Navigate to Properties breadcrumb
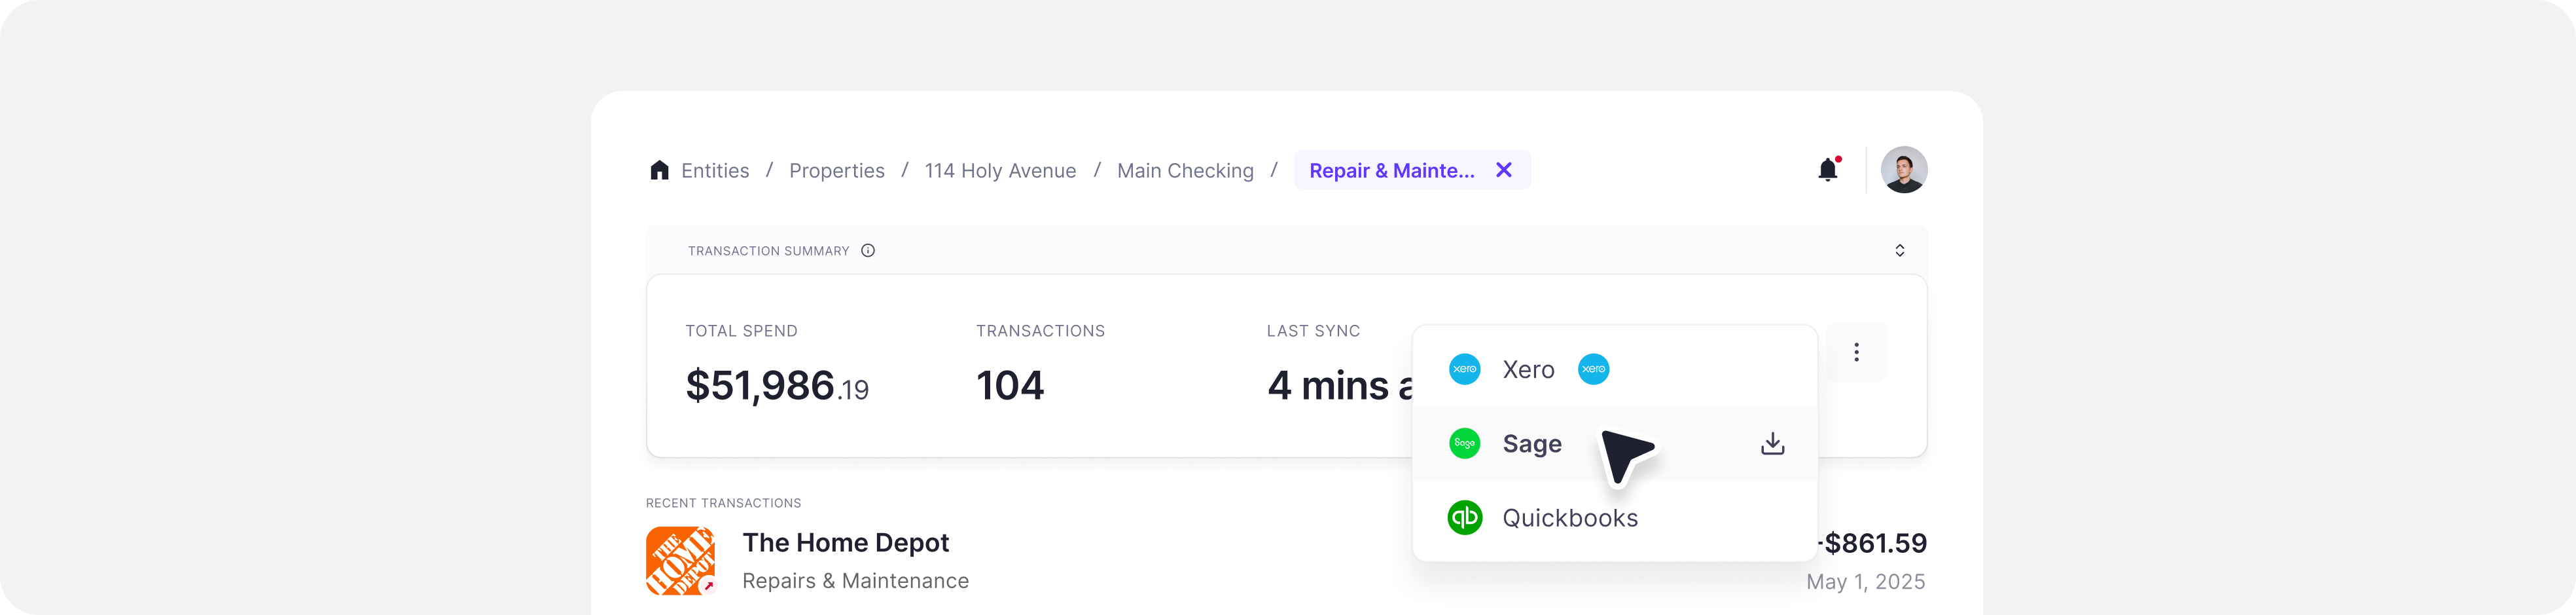 click(x=837, y=171)
